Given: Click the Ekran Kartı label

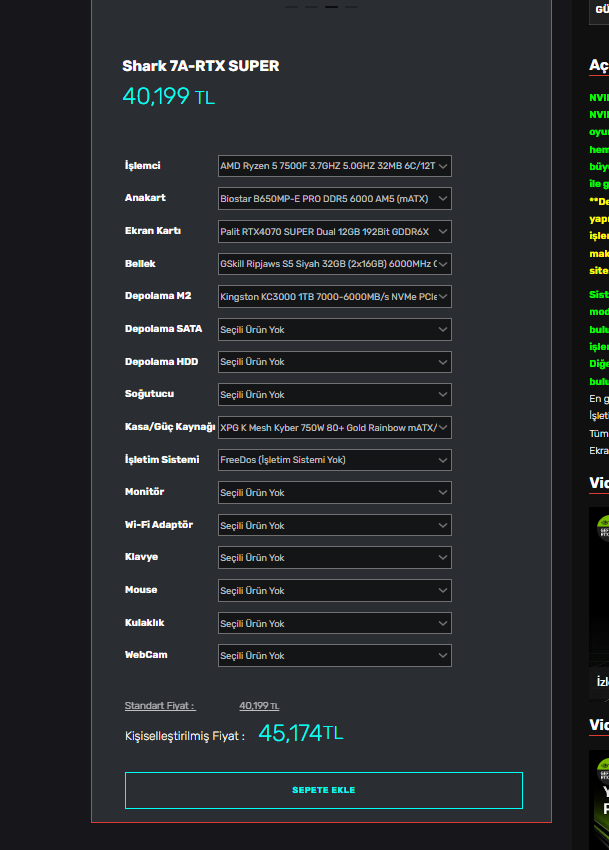Looking at the screenshot, I should click(x=153, y=231).
